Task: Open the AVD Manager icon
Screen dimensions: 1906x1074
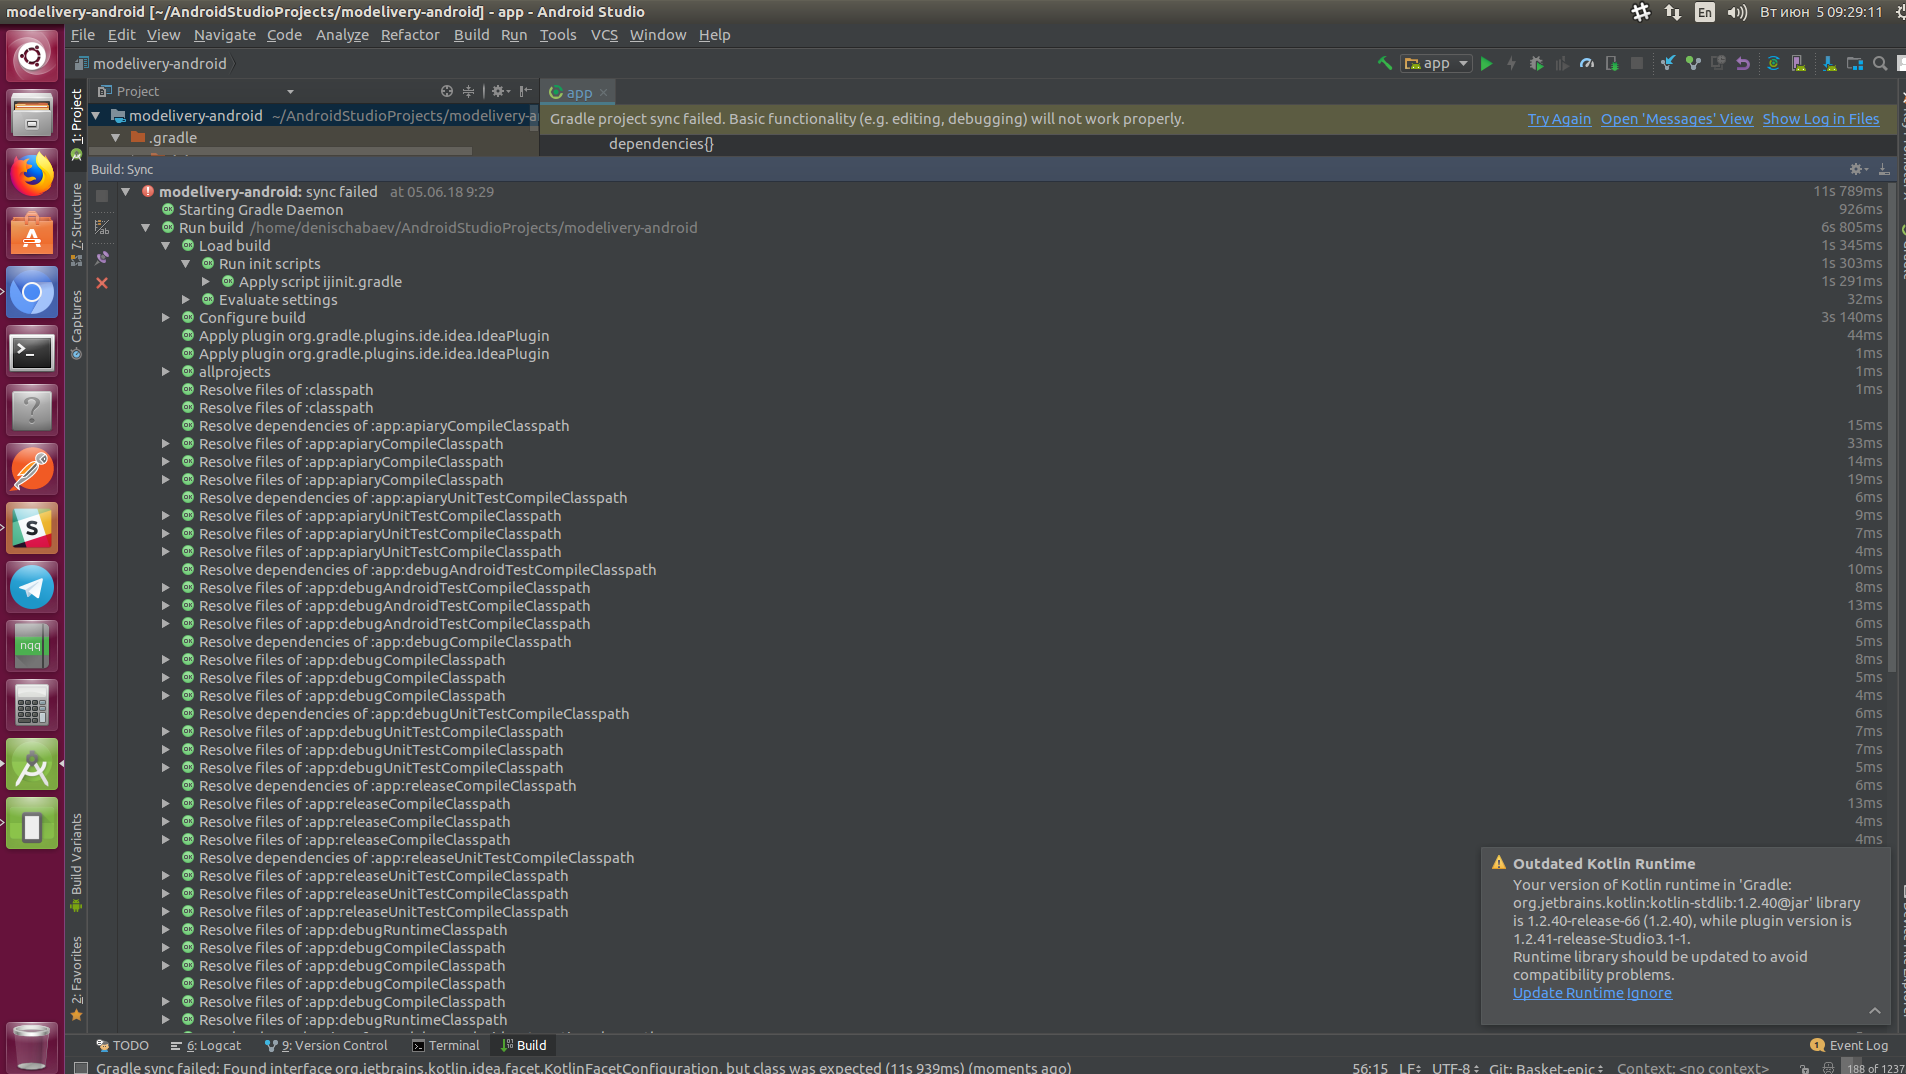Action: pyautogui.click(x=1798, y=63)
